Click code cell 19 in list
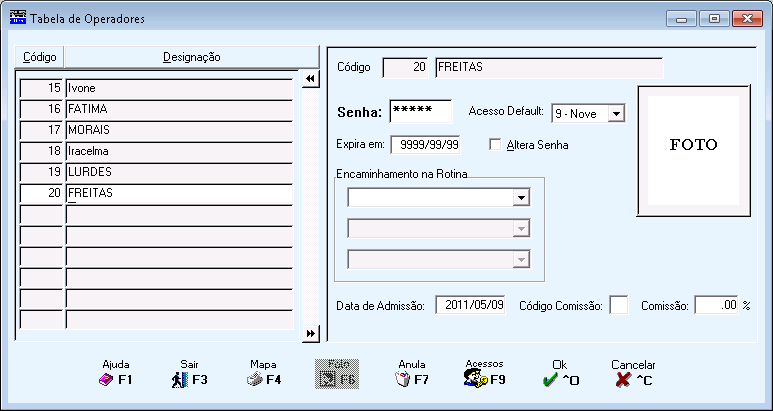Screen dimensions: 773x411 (x=41, y=172)
